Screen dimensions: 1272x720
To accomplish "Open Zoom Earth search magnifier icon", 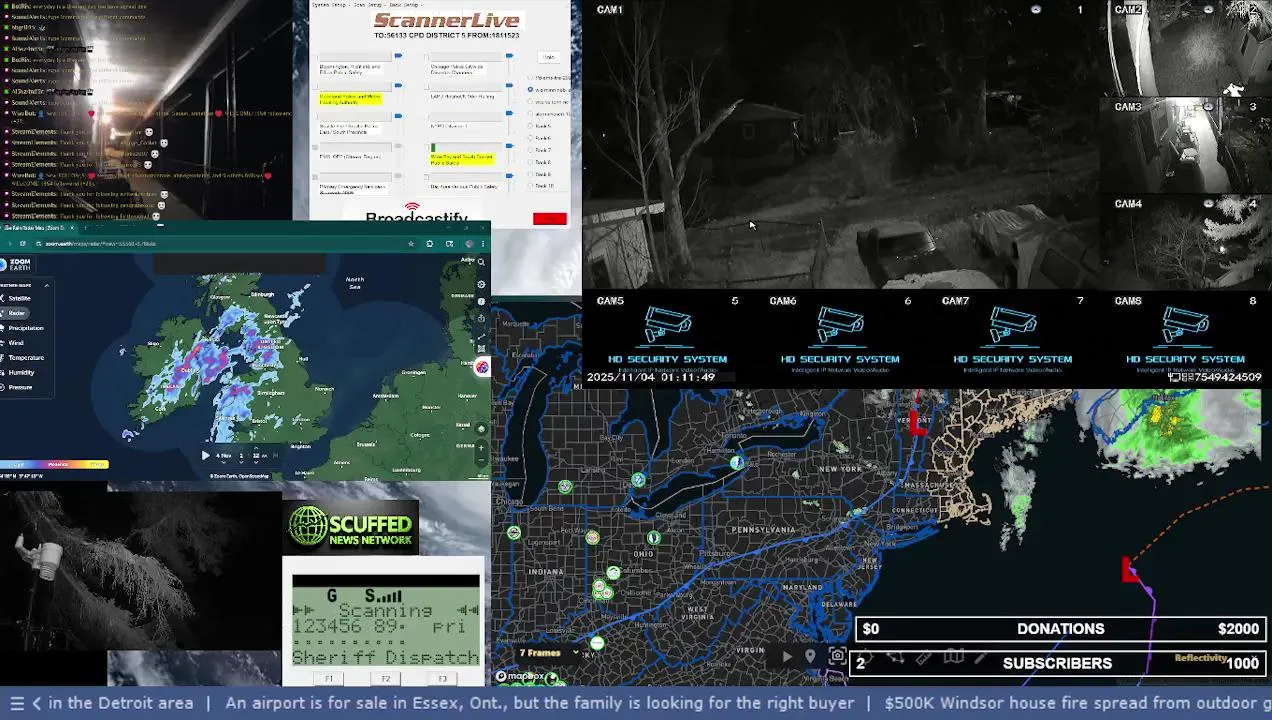I will pos(481,262).
